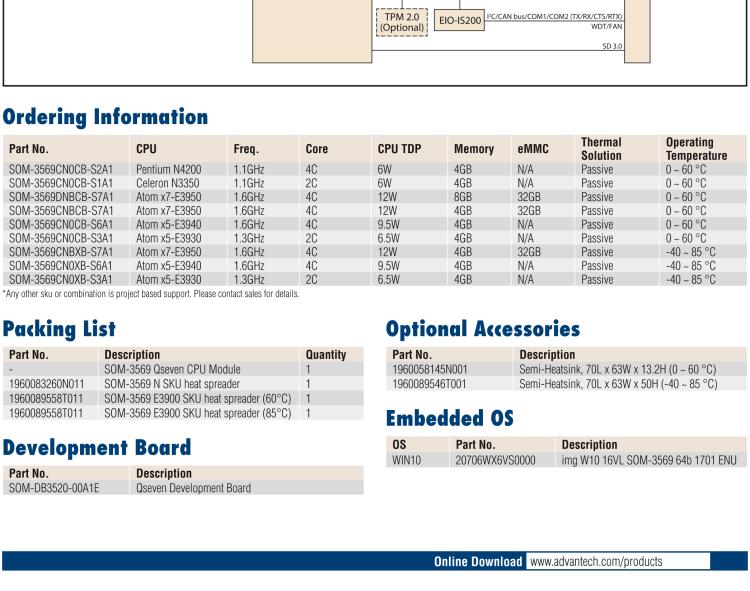Viewport: 750px width, 591px height.
Task: Select development board SOM-DB3520-00A1E
Action: click(54, 487)
